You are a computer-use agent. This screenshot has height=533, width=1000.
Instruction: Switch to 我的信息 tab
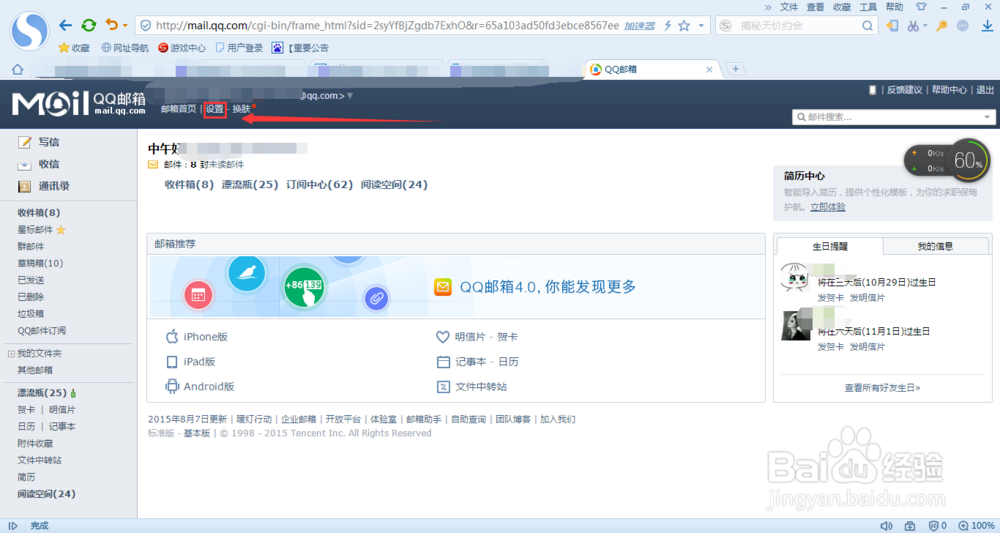(935, 246)
